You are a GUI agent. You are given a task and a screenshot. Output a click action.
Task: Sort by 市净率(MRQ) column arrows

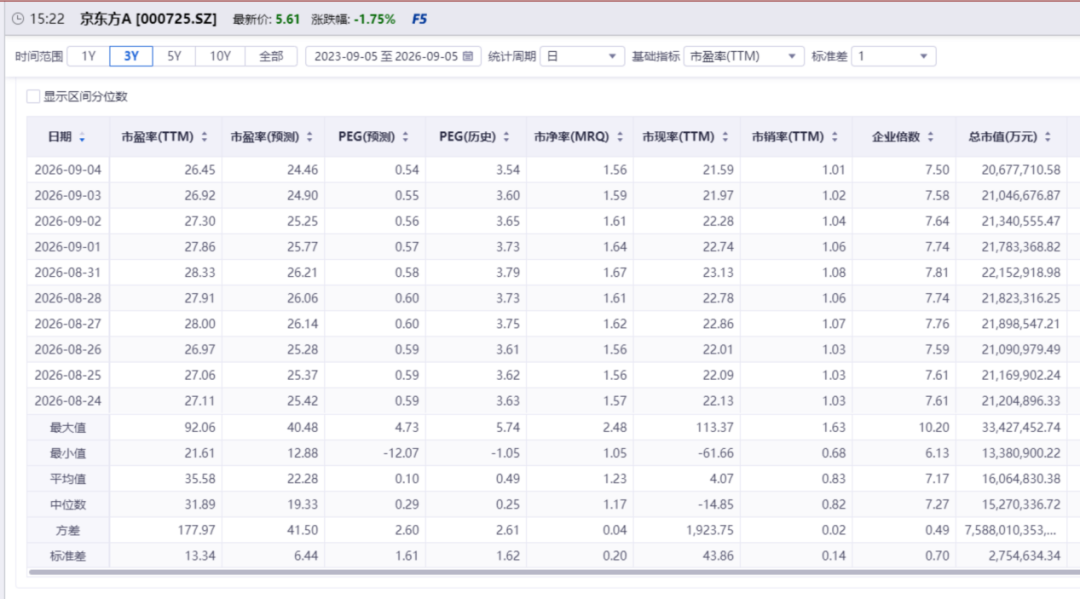(620, 137)
